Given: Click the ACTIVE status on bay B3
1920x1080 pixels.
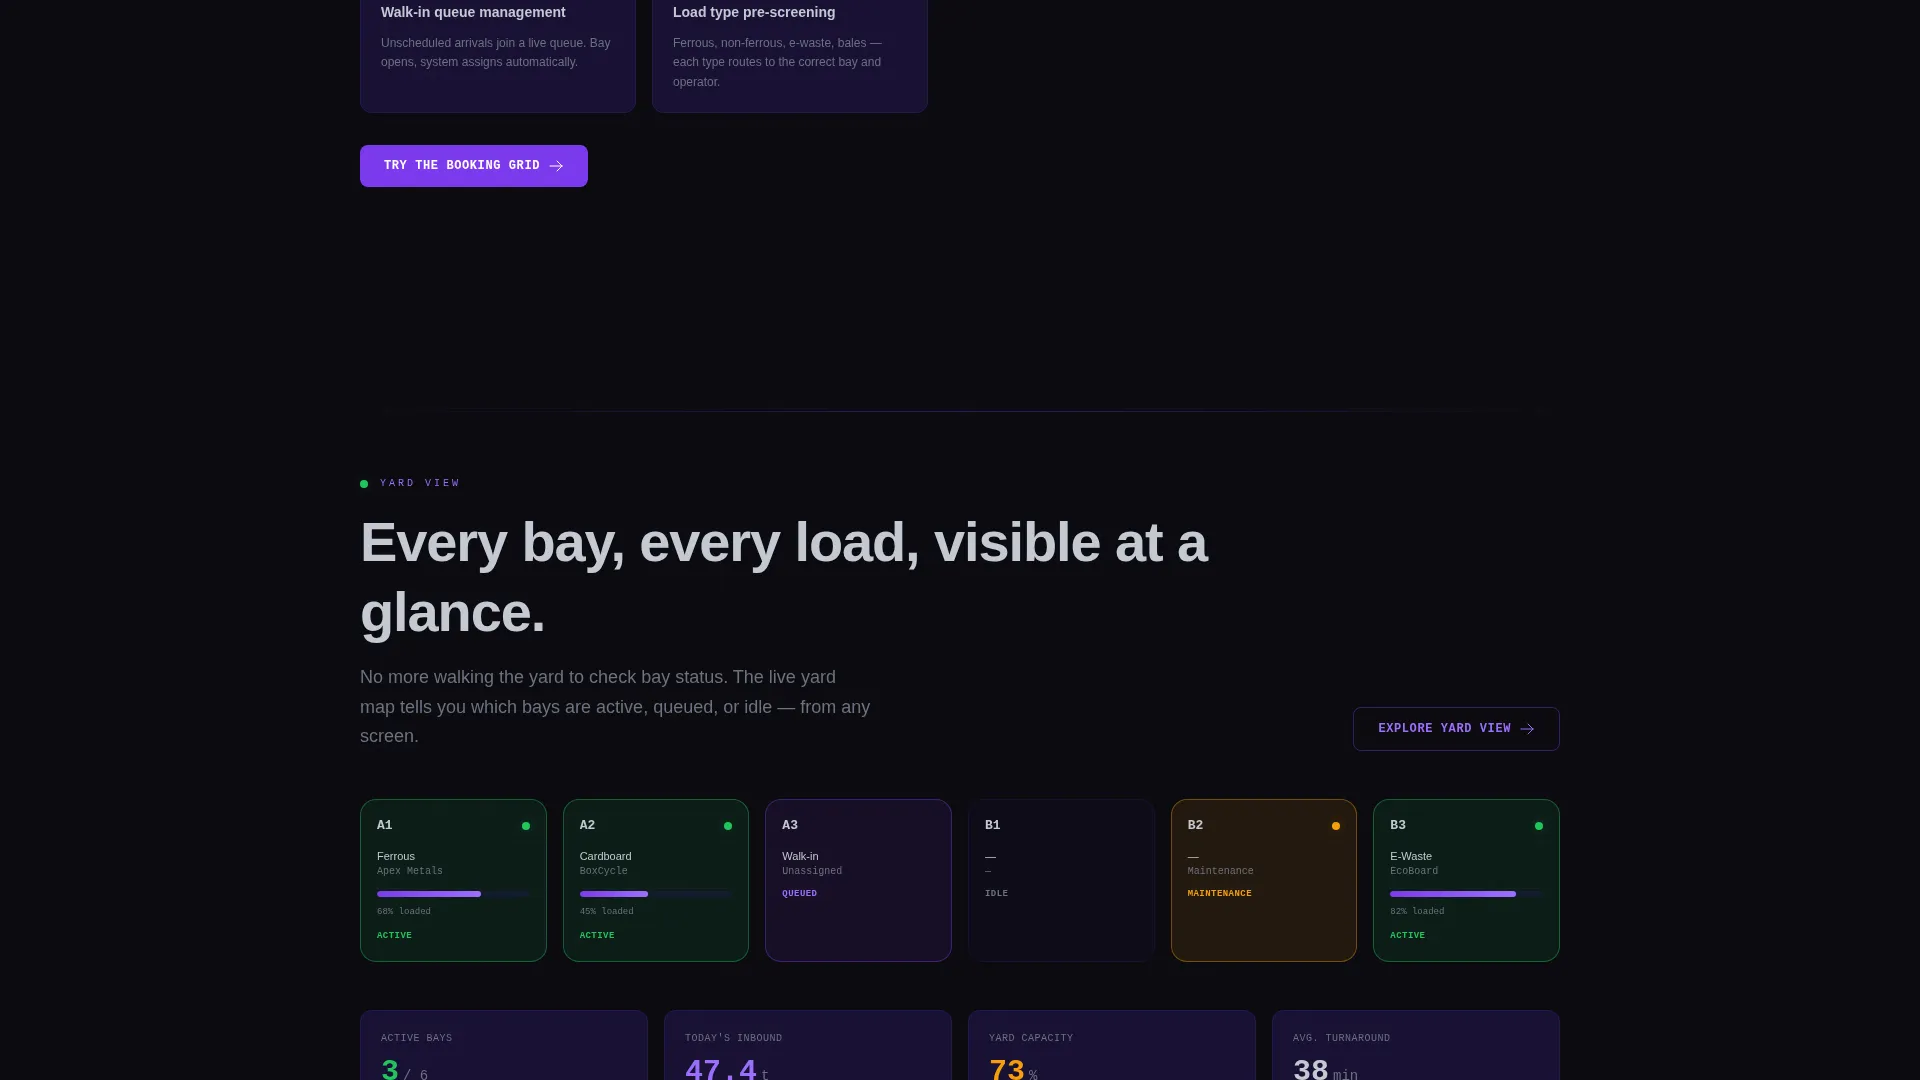Looking at the screenshot, I should pos(1407,936).
